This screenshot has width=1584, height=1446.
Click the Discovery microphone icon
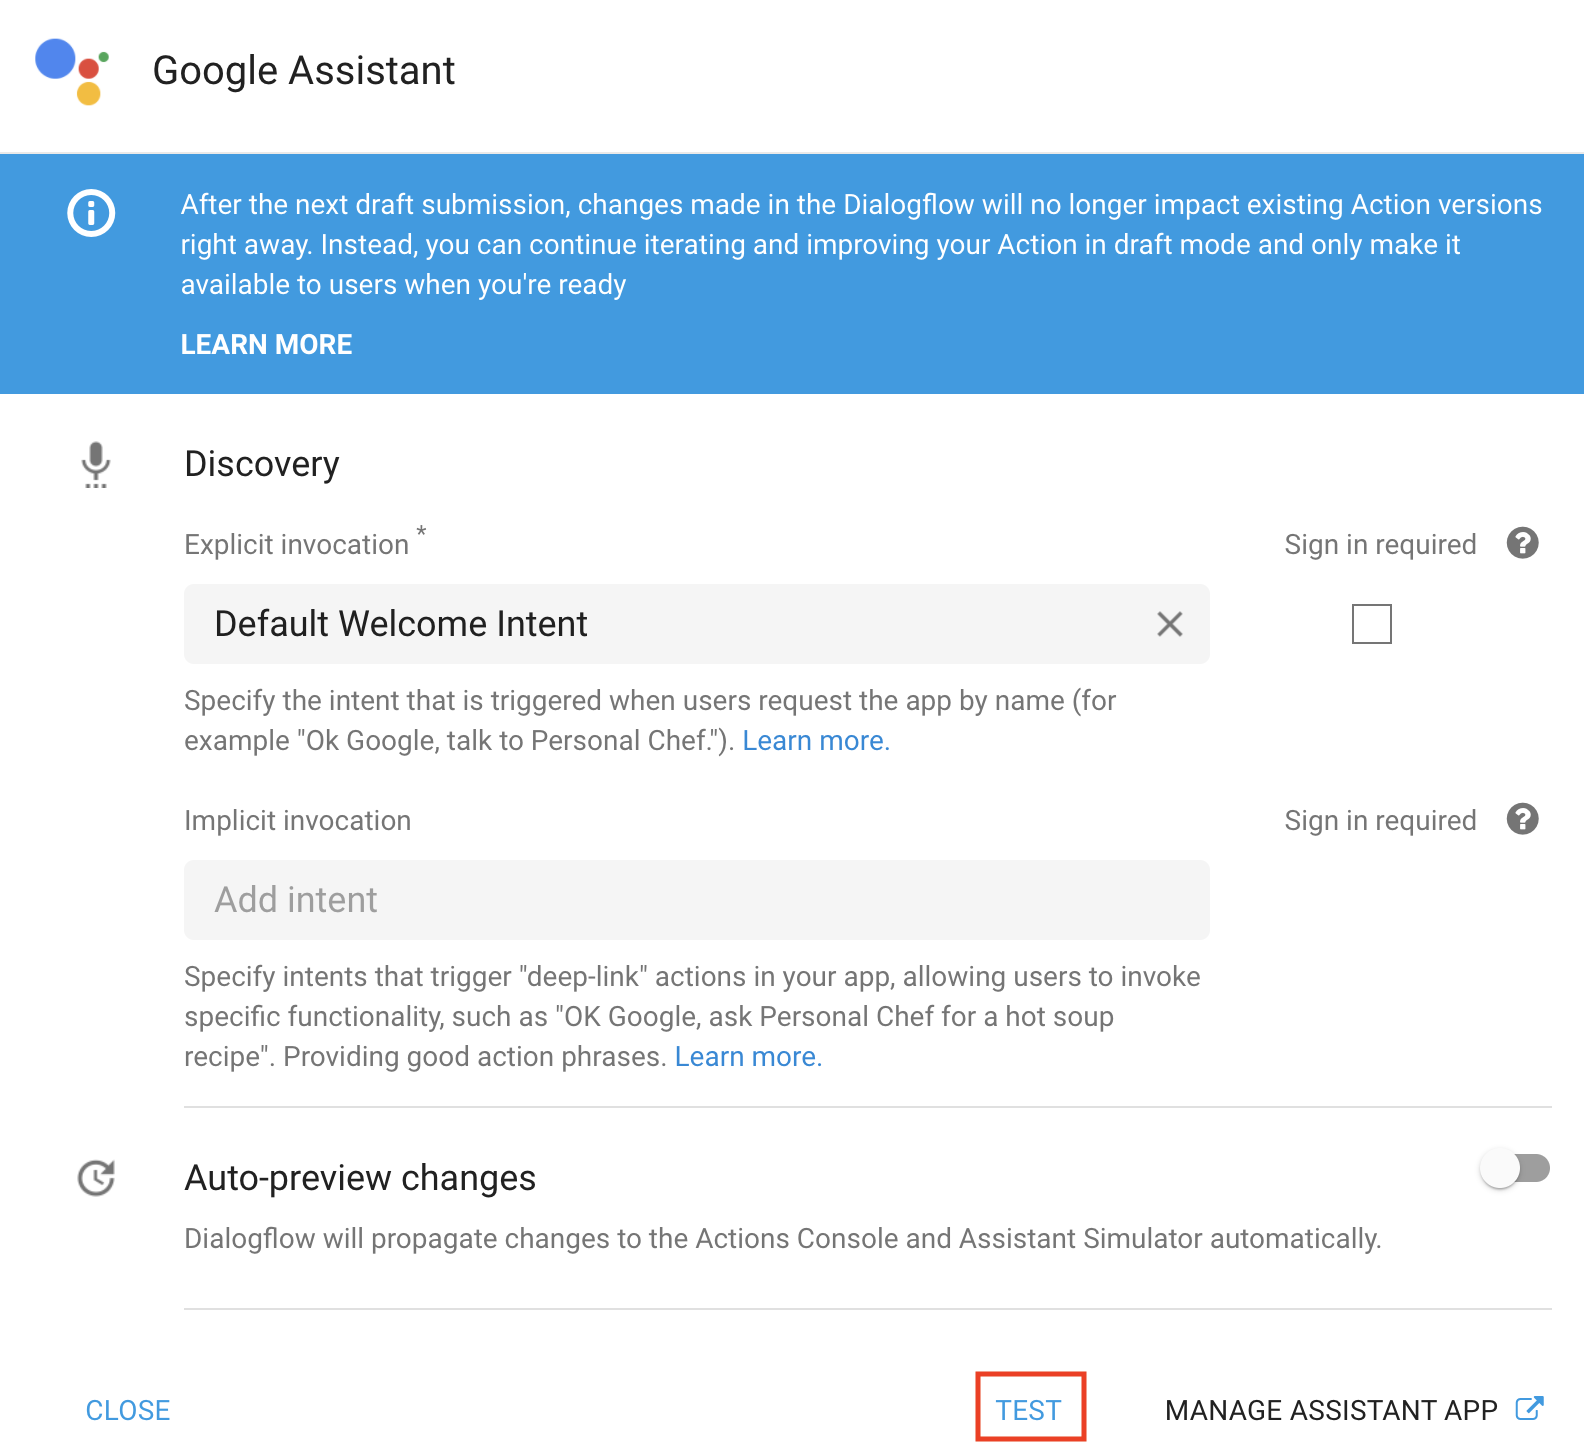[96, 465]
